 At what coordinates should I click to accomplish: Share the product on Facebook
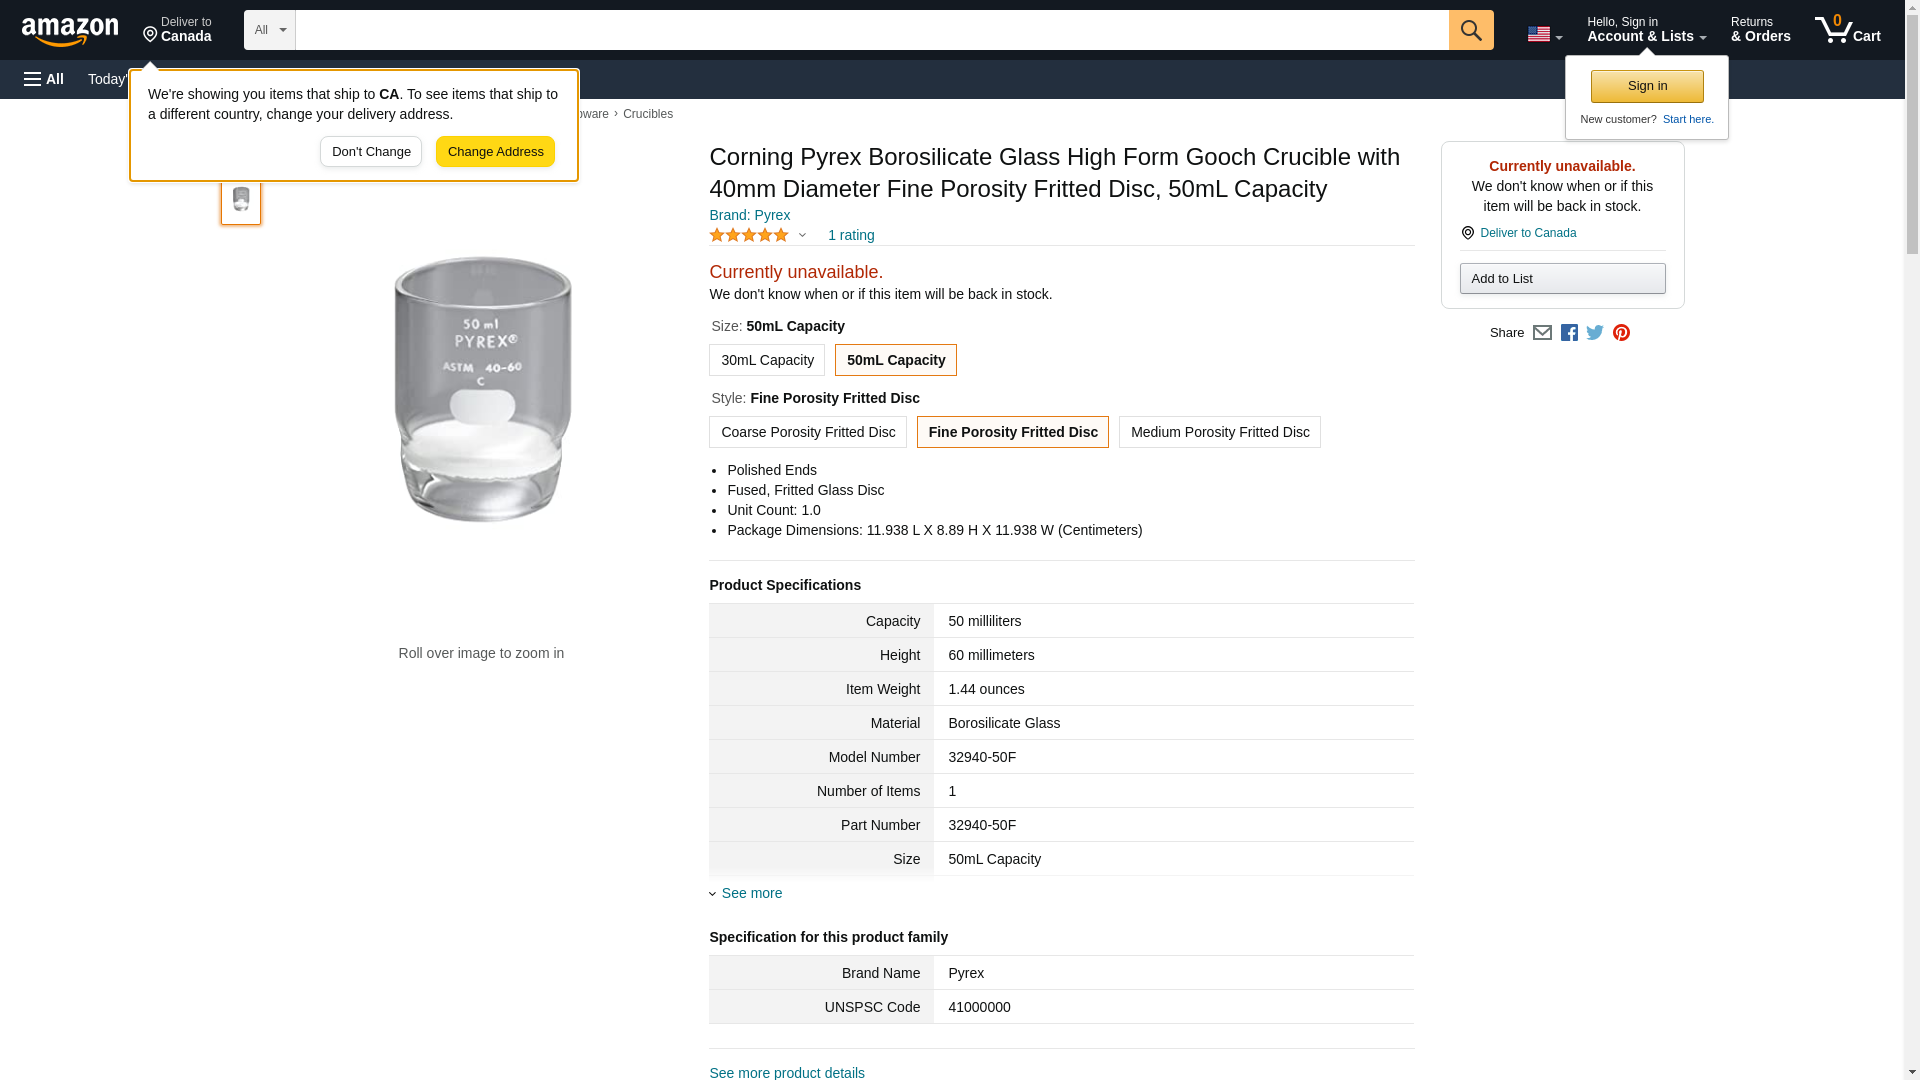(1569, 333)
